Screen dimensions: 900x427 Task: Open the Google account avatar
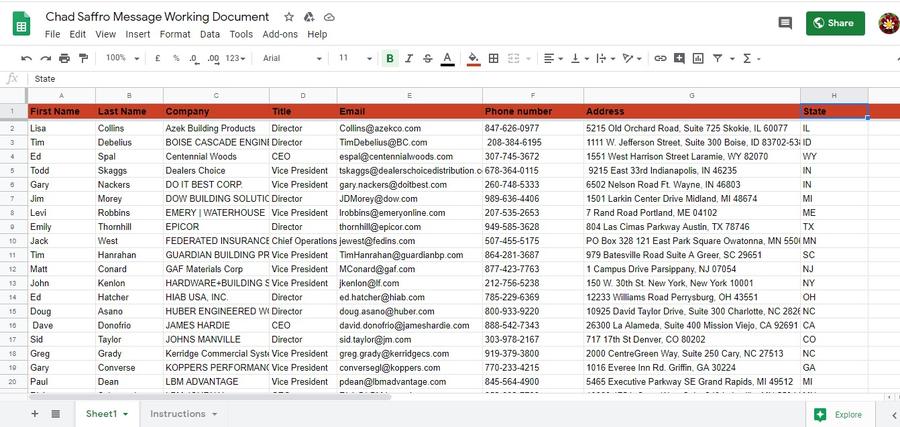pos(889,23)
